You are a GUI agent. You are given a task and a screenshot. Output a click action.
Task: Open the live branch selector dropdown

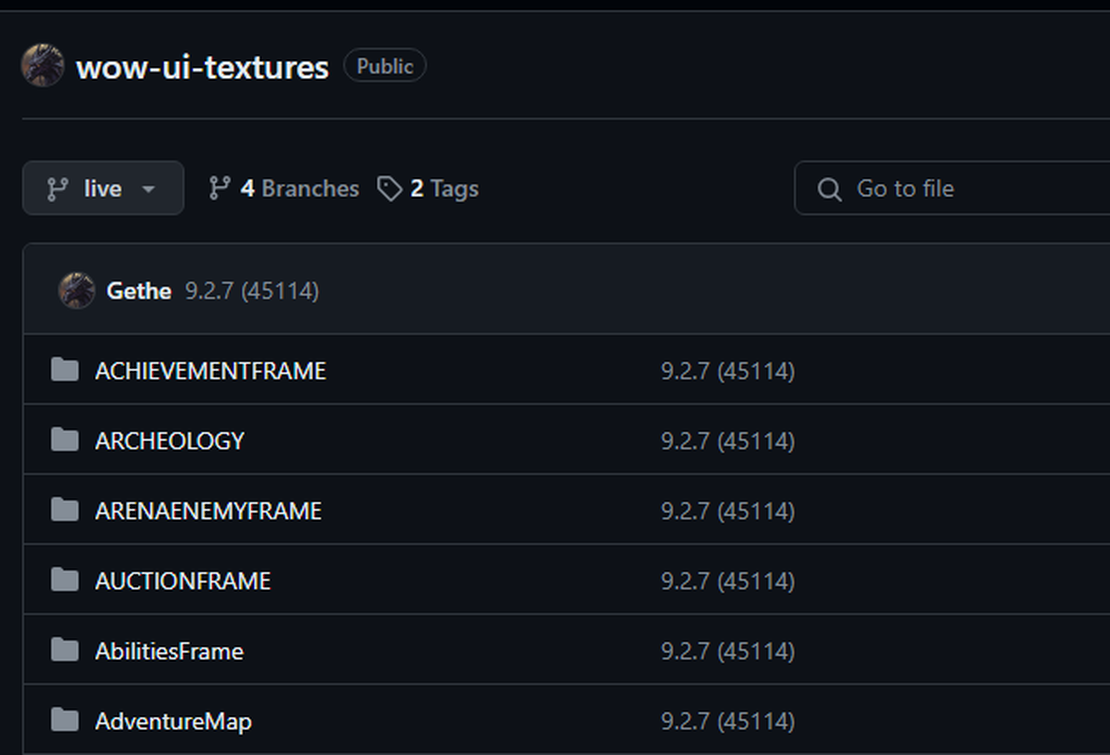(x=103, y=189)
